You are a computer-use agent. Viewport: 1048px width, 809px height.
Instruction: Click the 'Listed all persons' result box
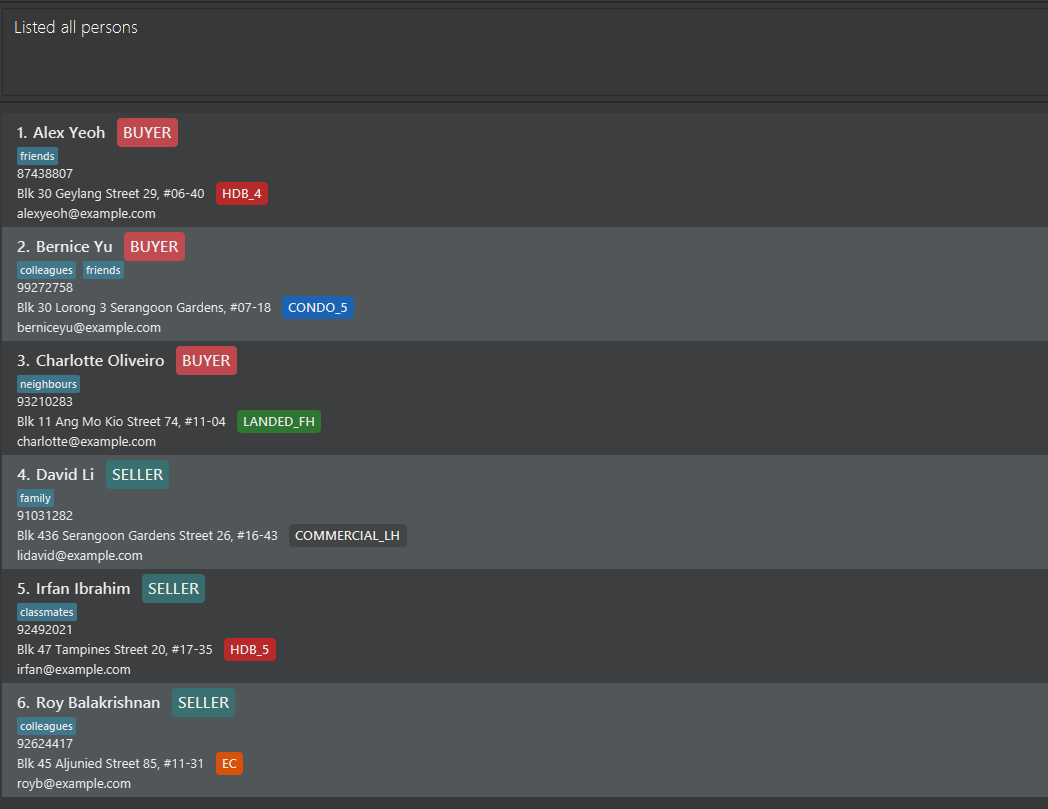click(x=524, y=52)
